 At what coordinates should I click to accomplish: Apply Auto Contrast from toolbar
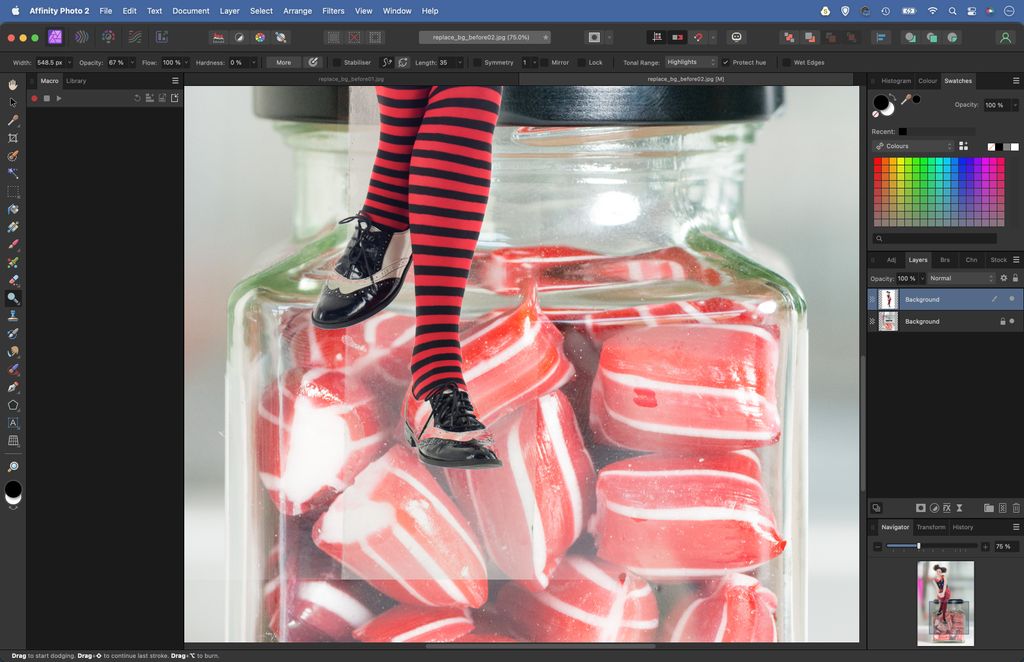(x=239, y=37)
